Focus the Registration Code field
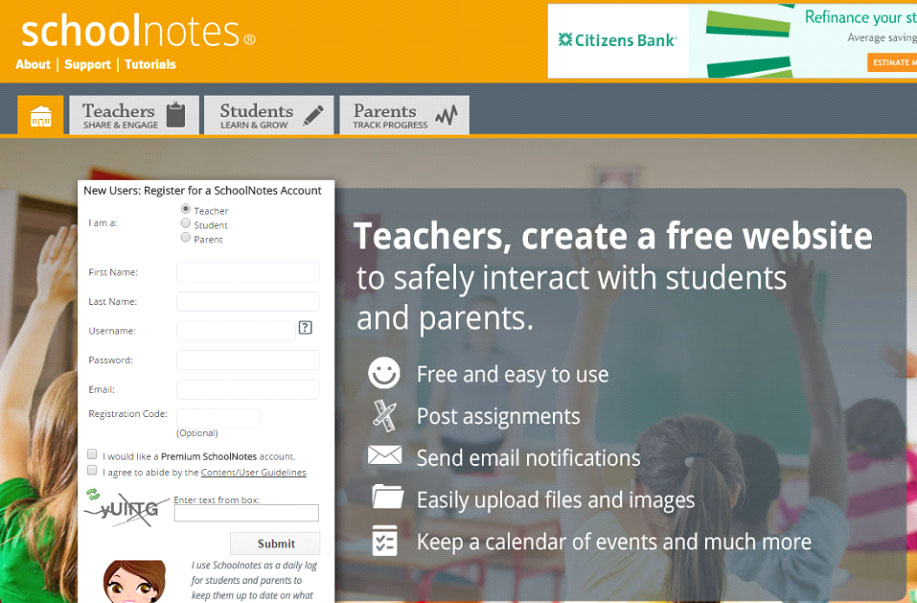This screenshot has height=603, width=917. tap(218, 418)
